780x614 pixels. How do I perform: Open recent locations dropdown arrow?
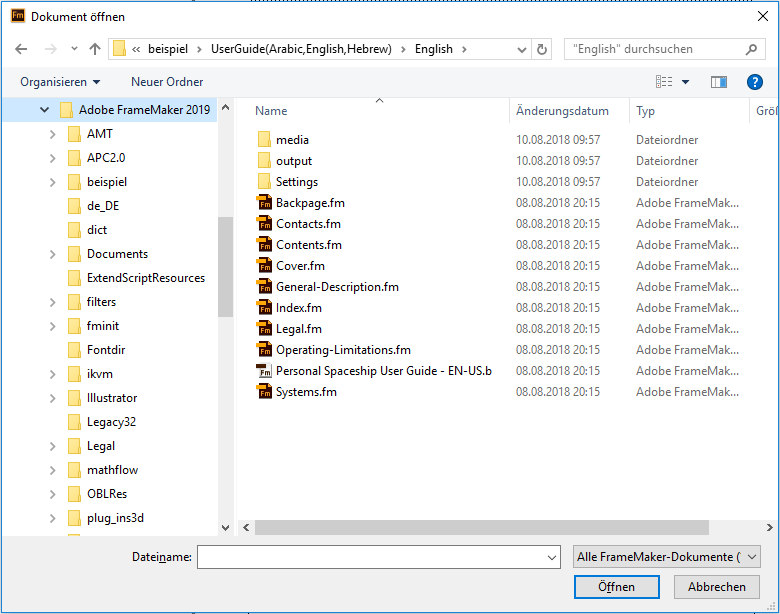[74, 49]
